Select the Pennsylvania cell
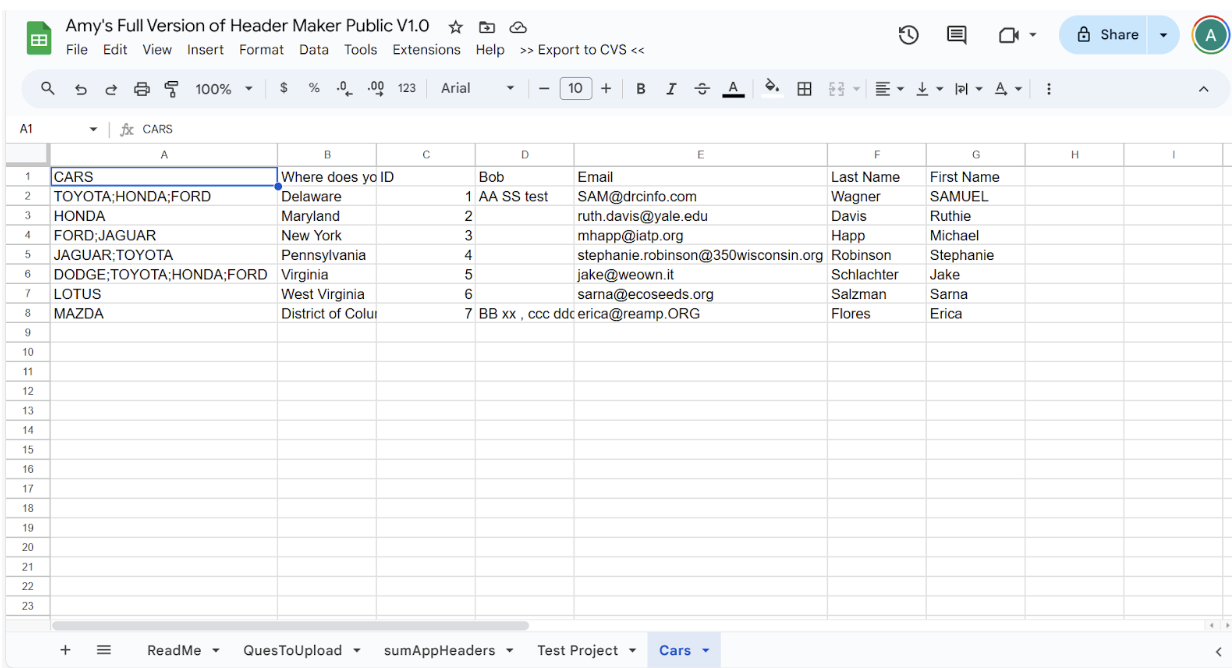Image resolution: width=1232 pixels, height=668 pixels. coord(327,255)
